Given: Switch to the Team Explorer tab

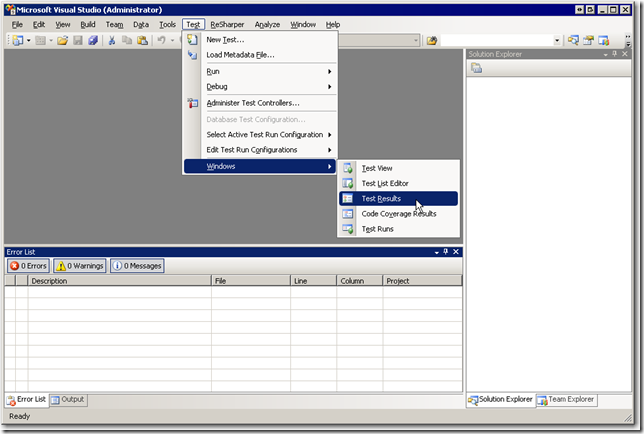Looking at the screenshot, I should (x=566, y=400).
